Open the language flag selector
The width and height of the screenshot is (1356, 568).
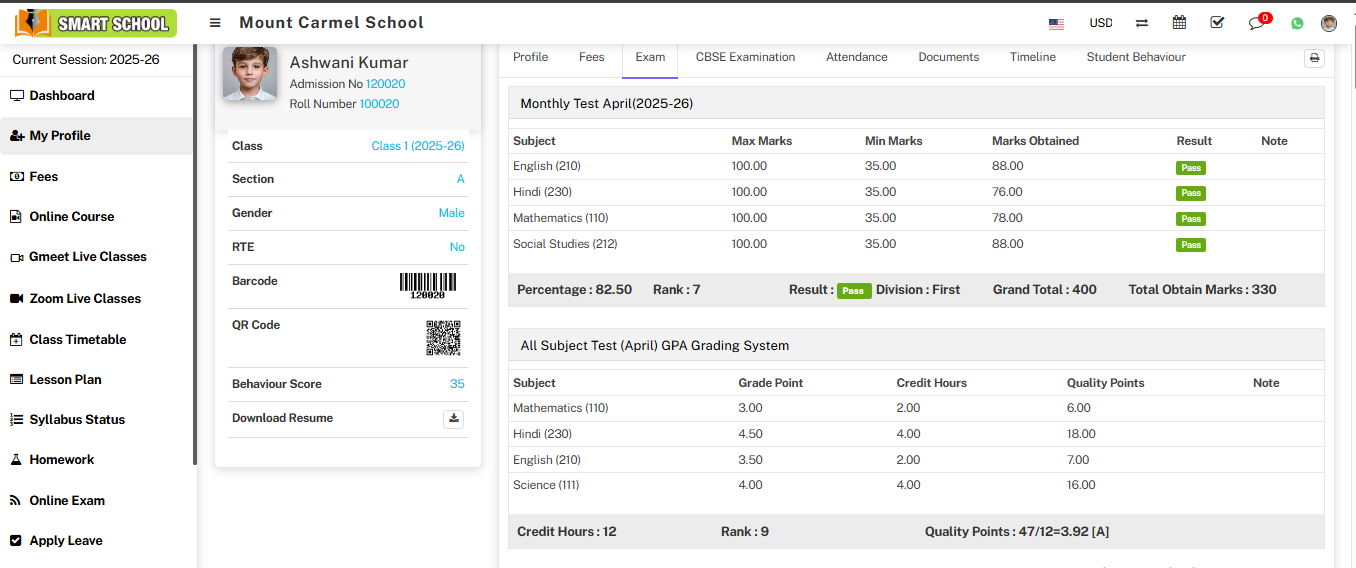[1056, 23]
